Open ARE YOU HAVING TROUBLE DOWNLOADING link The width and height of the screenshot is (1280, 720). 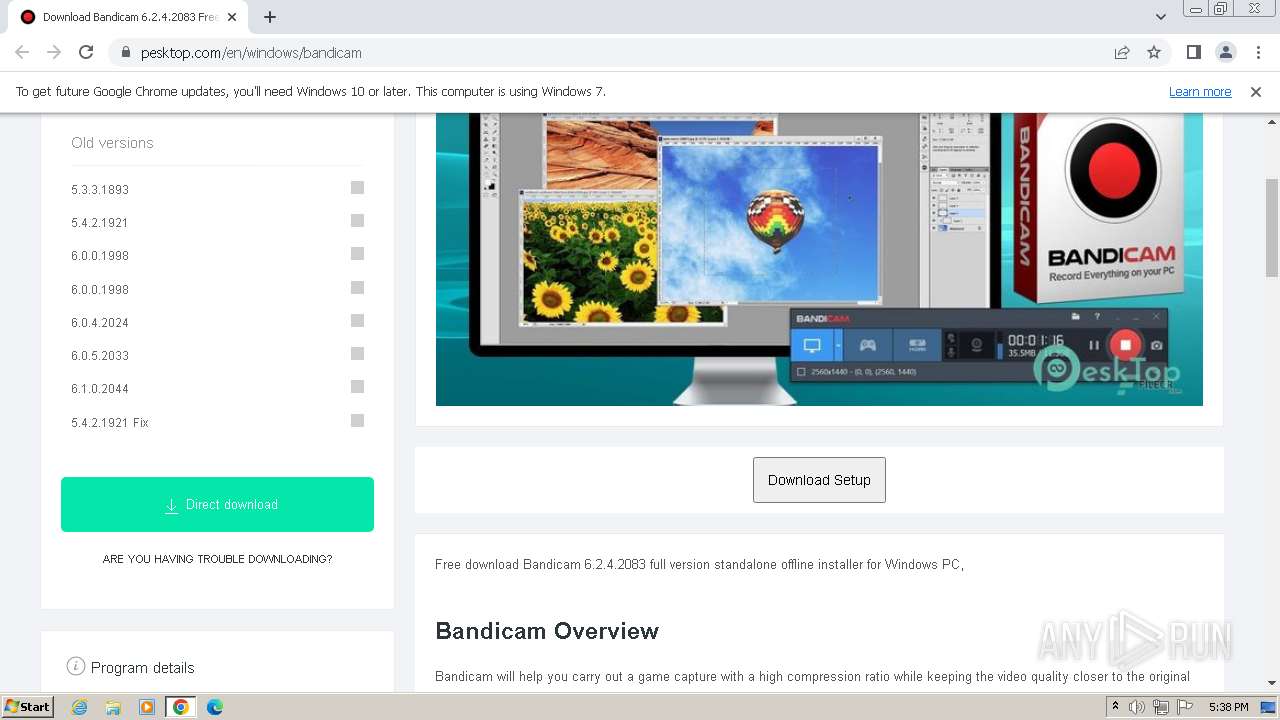[217, 559]
